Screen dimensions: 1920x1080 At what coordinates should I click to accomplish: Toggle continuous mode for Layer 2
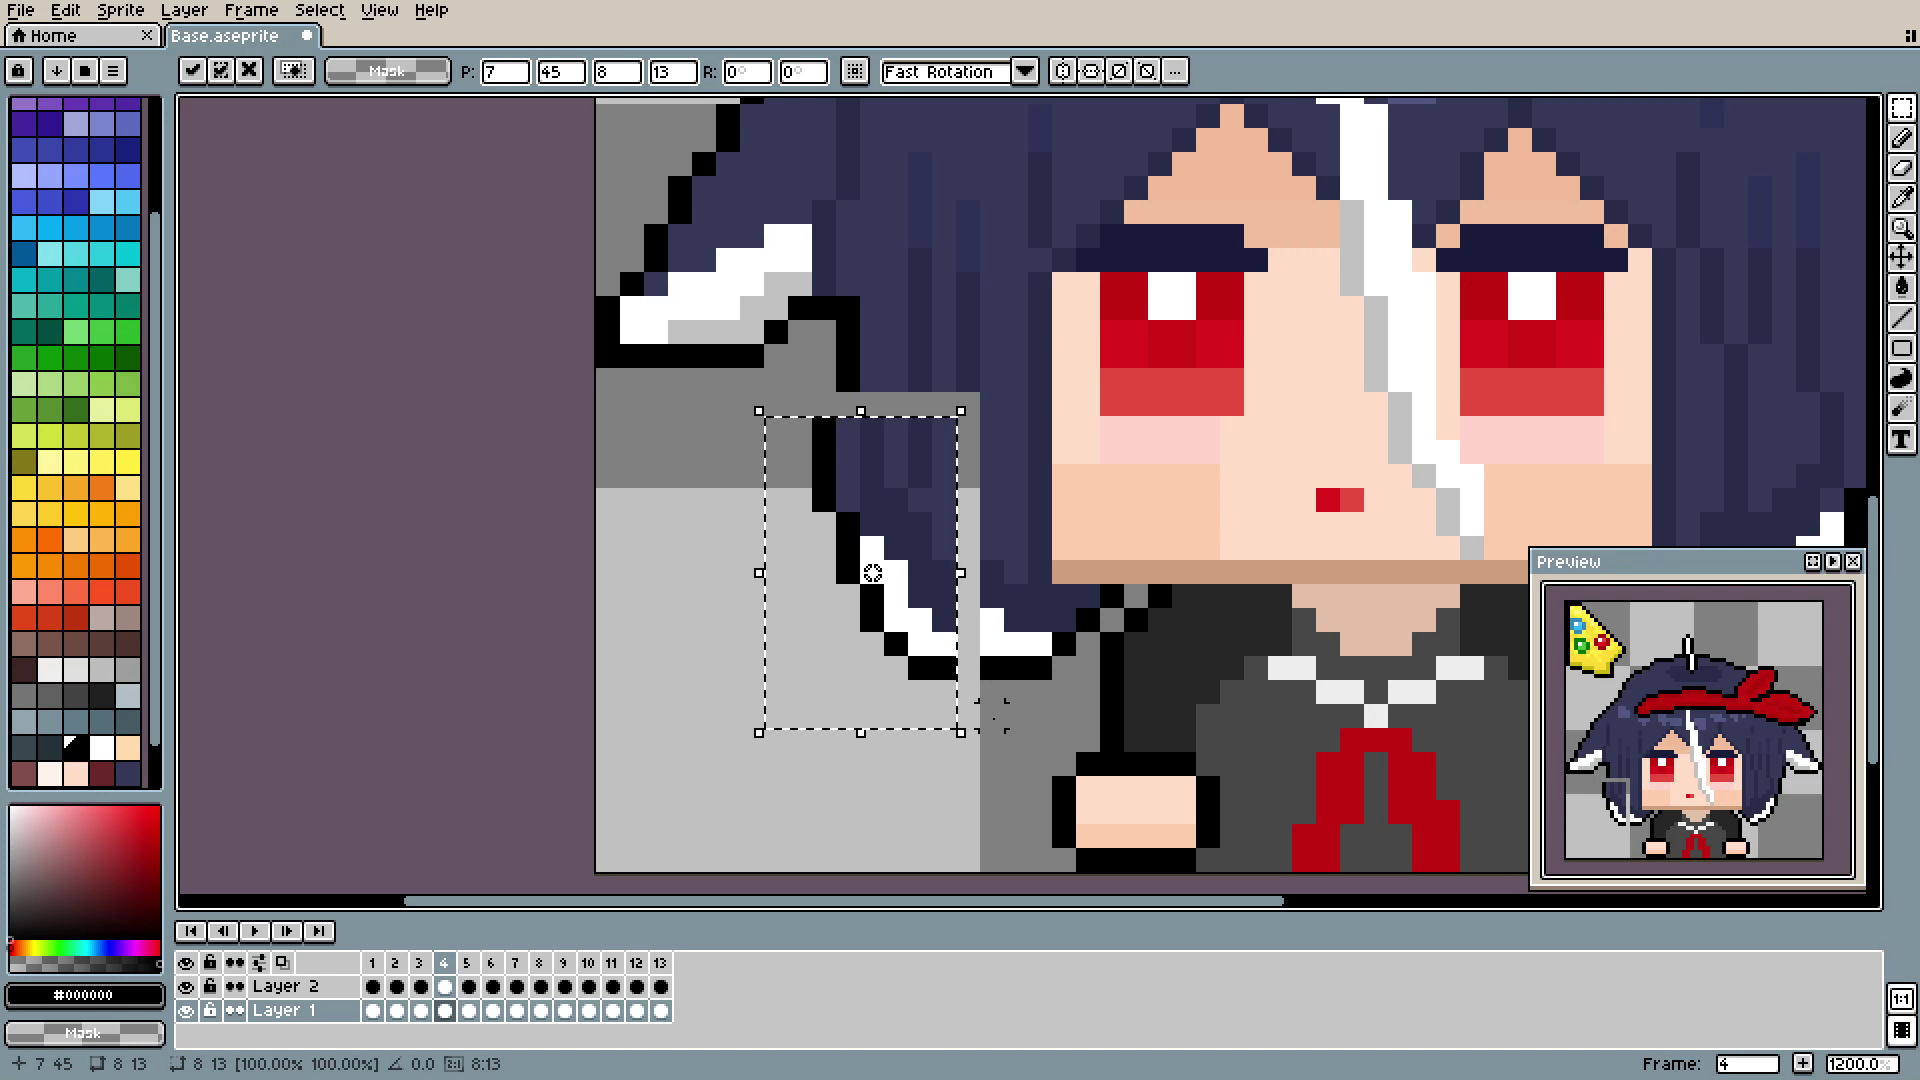(235, 987)
